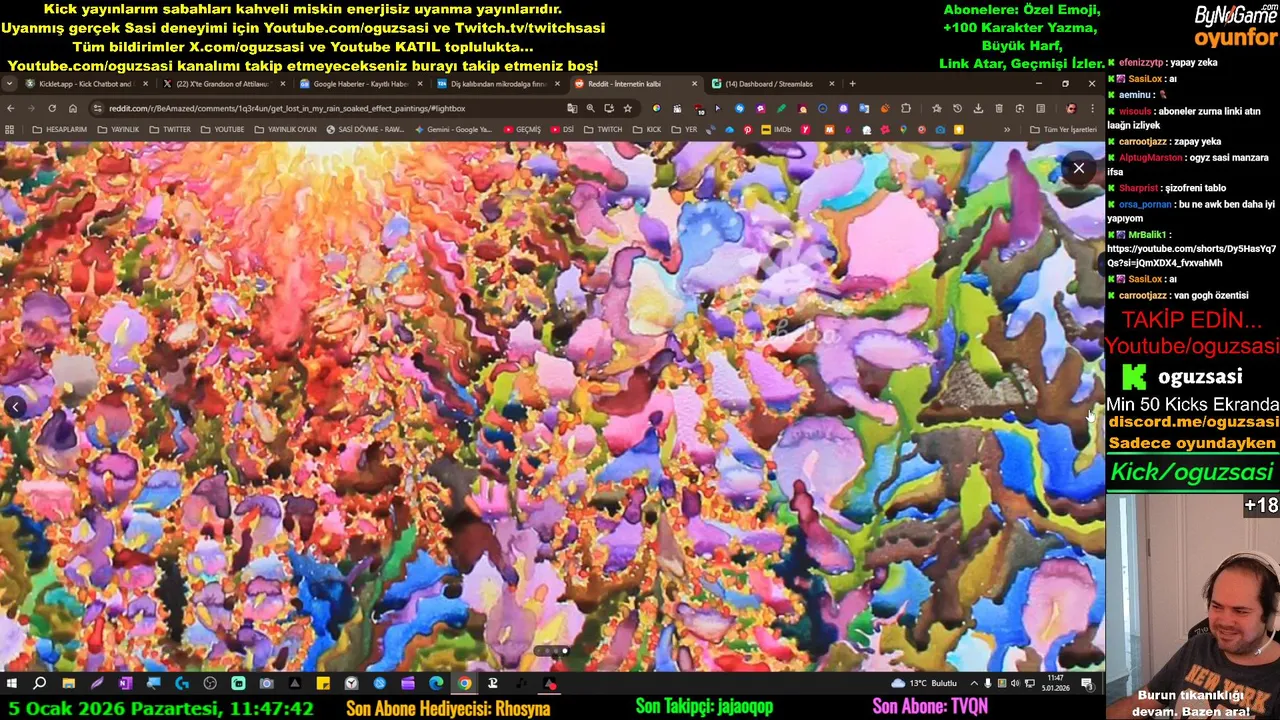The image size is (1280, 720).
Task: Open Chrome three-dot menu
Action: (1092, 108)
